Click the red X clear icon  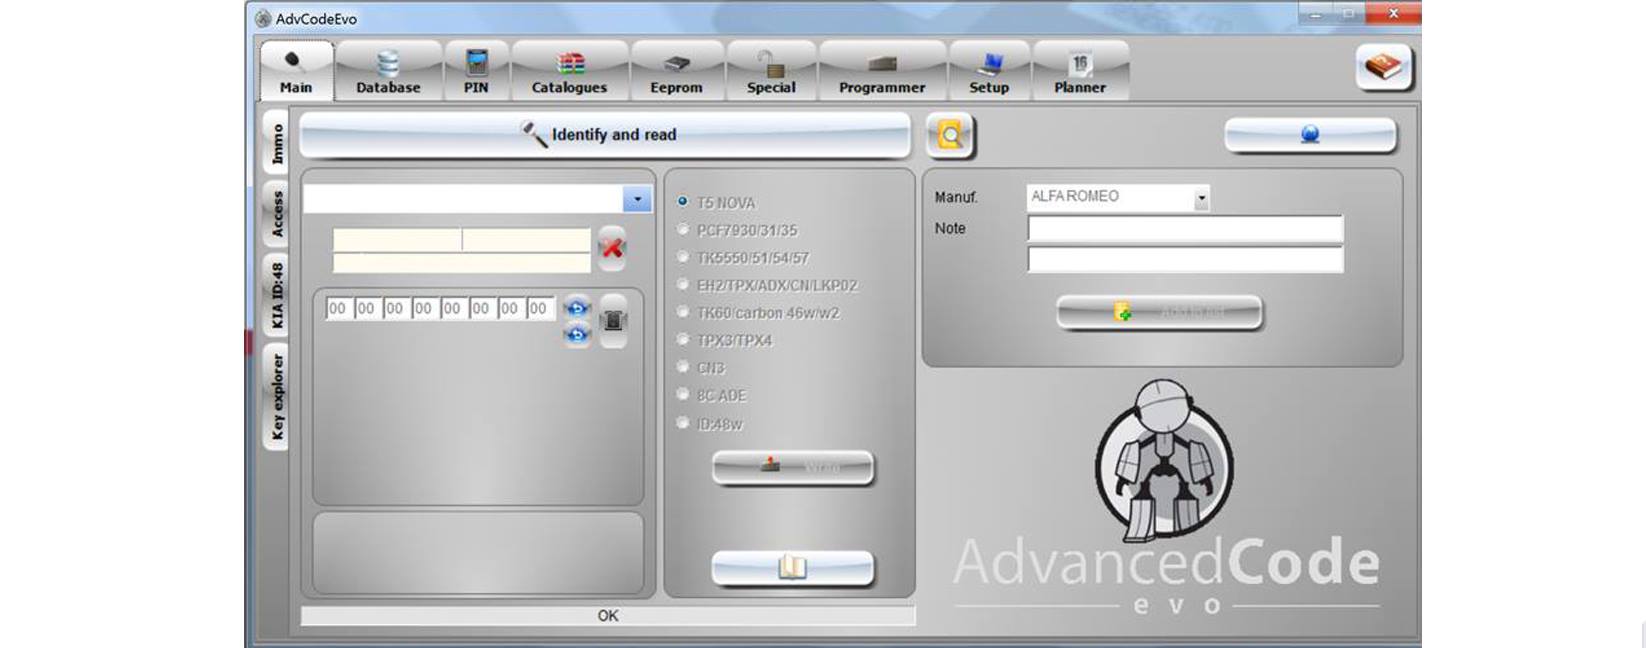tap(612, 248)
